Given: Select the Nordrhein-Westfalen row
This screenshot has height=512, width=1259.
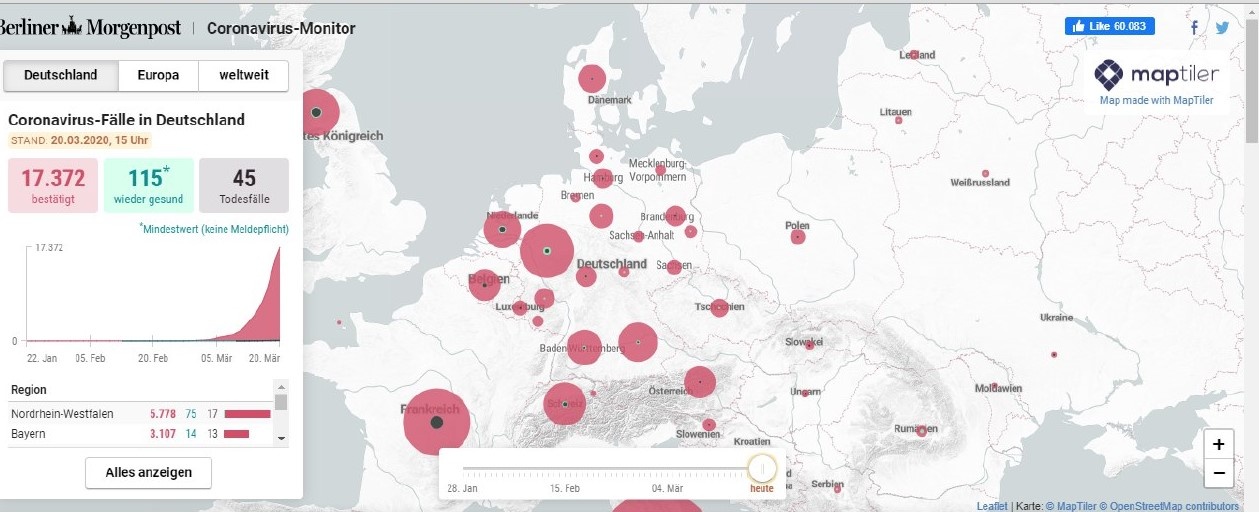Looking at the screenshot, I should click(x=141, y=413).
